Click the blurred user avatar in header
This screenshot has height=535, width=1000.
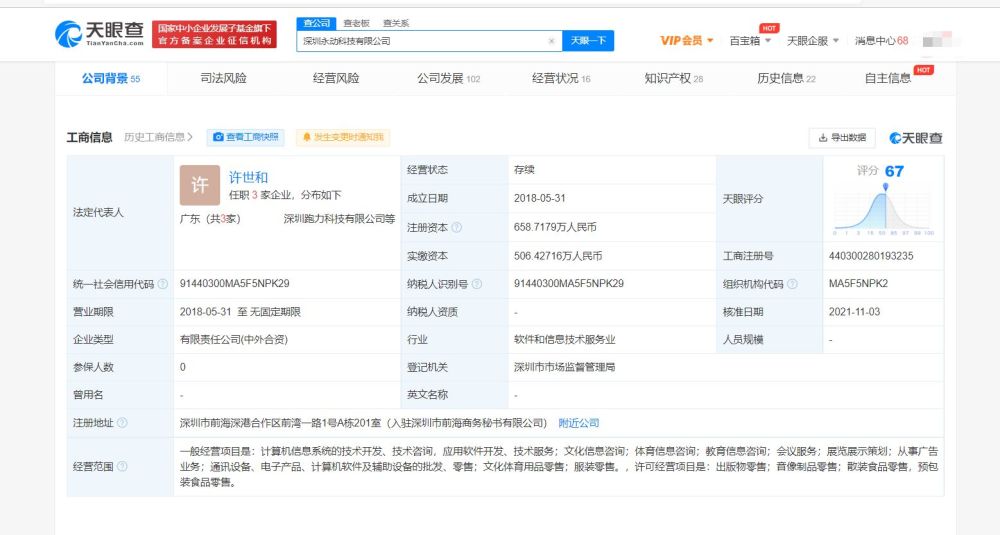[x=939, y=41]
